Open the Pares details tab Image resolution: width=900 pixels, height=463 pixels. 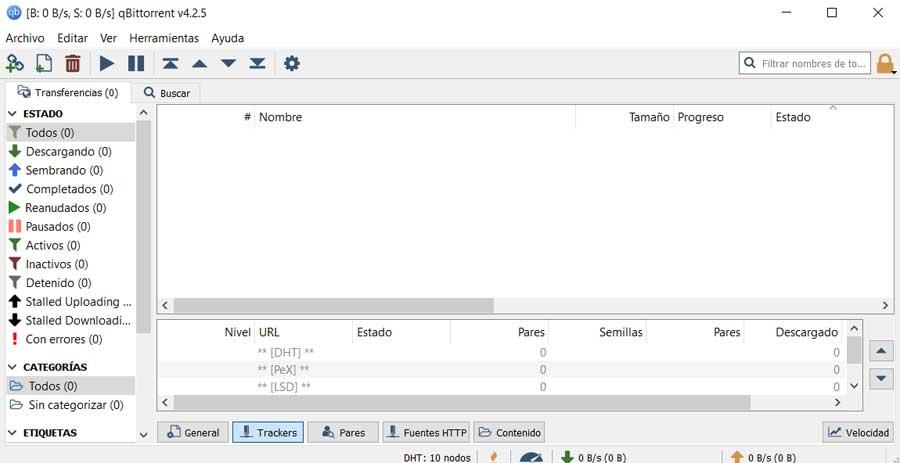pyautogui.click(x=343, y=433)
